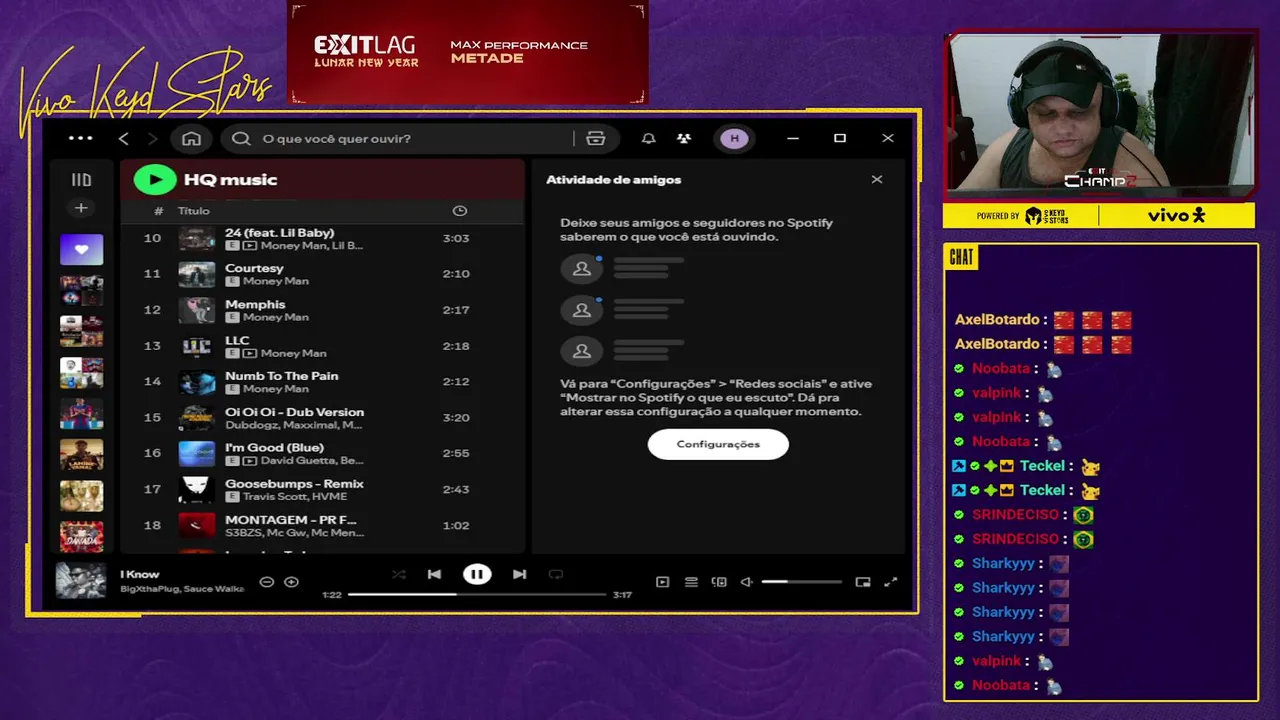Open the Browse icon in search bar
The image size is (1280, 720).
click(x=595, y=139)
